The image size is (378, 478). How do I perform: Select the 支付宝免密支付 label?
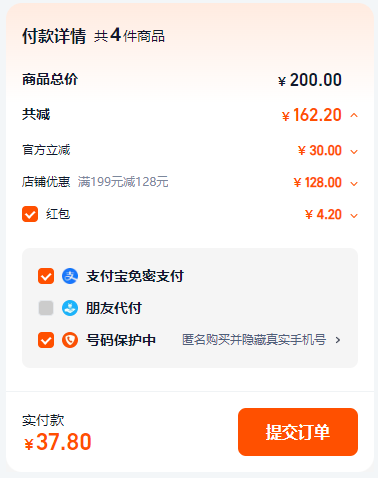135,276
